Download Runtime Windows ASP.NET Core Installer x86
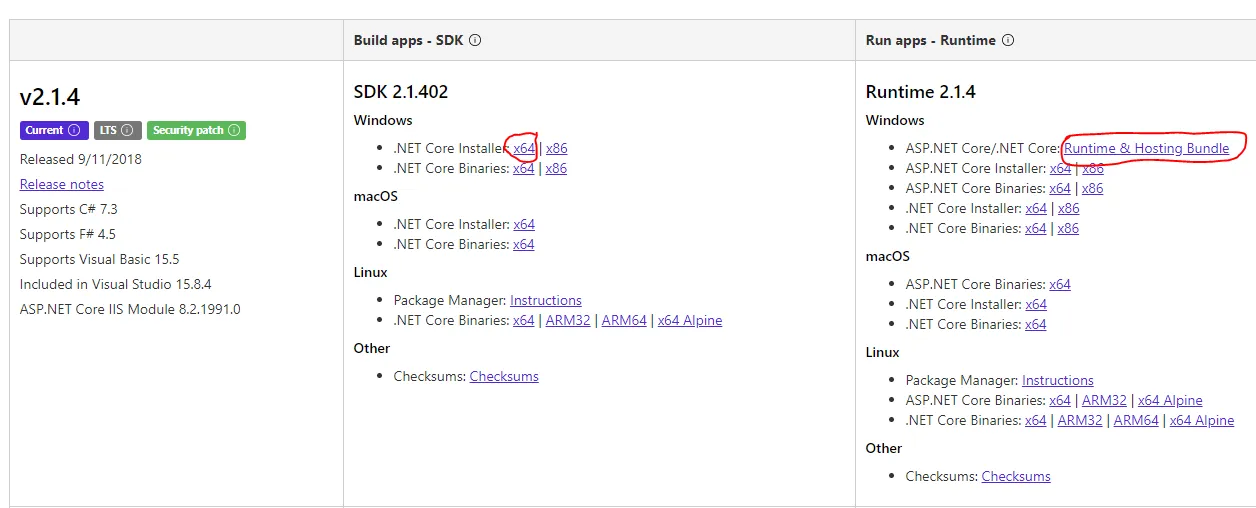 1093,168
